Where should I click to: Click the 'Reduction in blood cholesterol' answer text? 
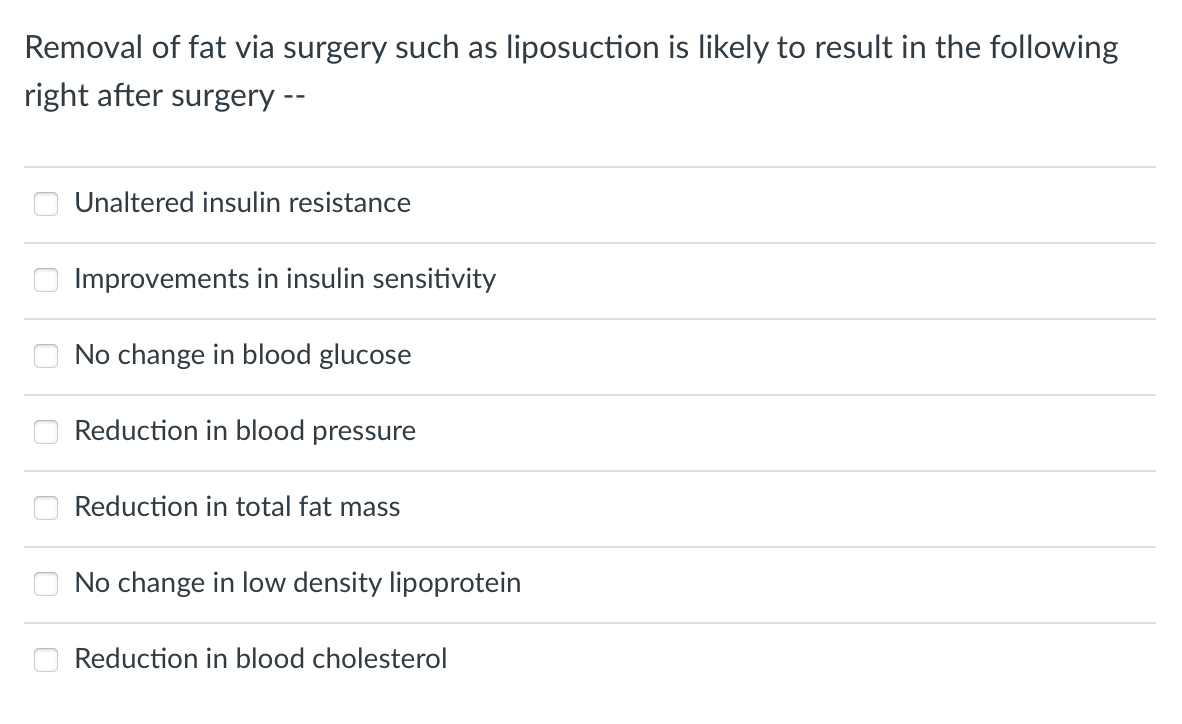click(x=261, y=659)
